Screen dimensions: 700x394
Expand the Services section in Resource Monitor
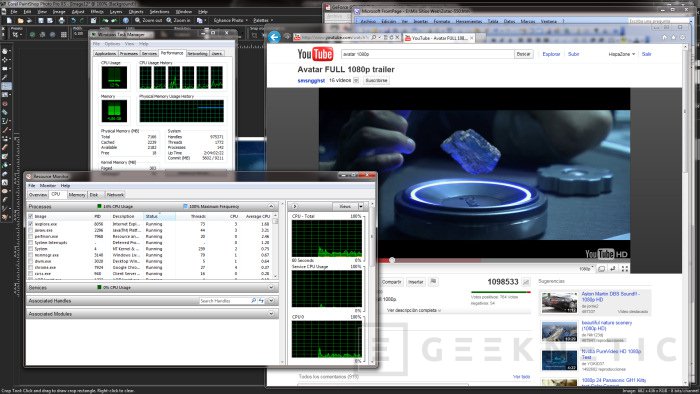click(271, 288)
